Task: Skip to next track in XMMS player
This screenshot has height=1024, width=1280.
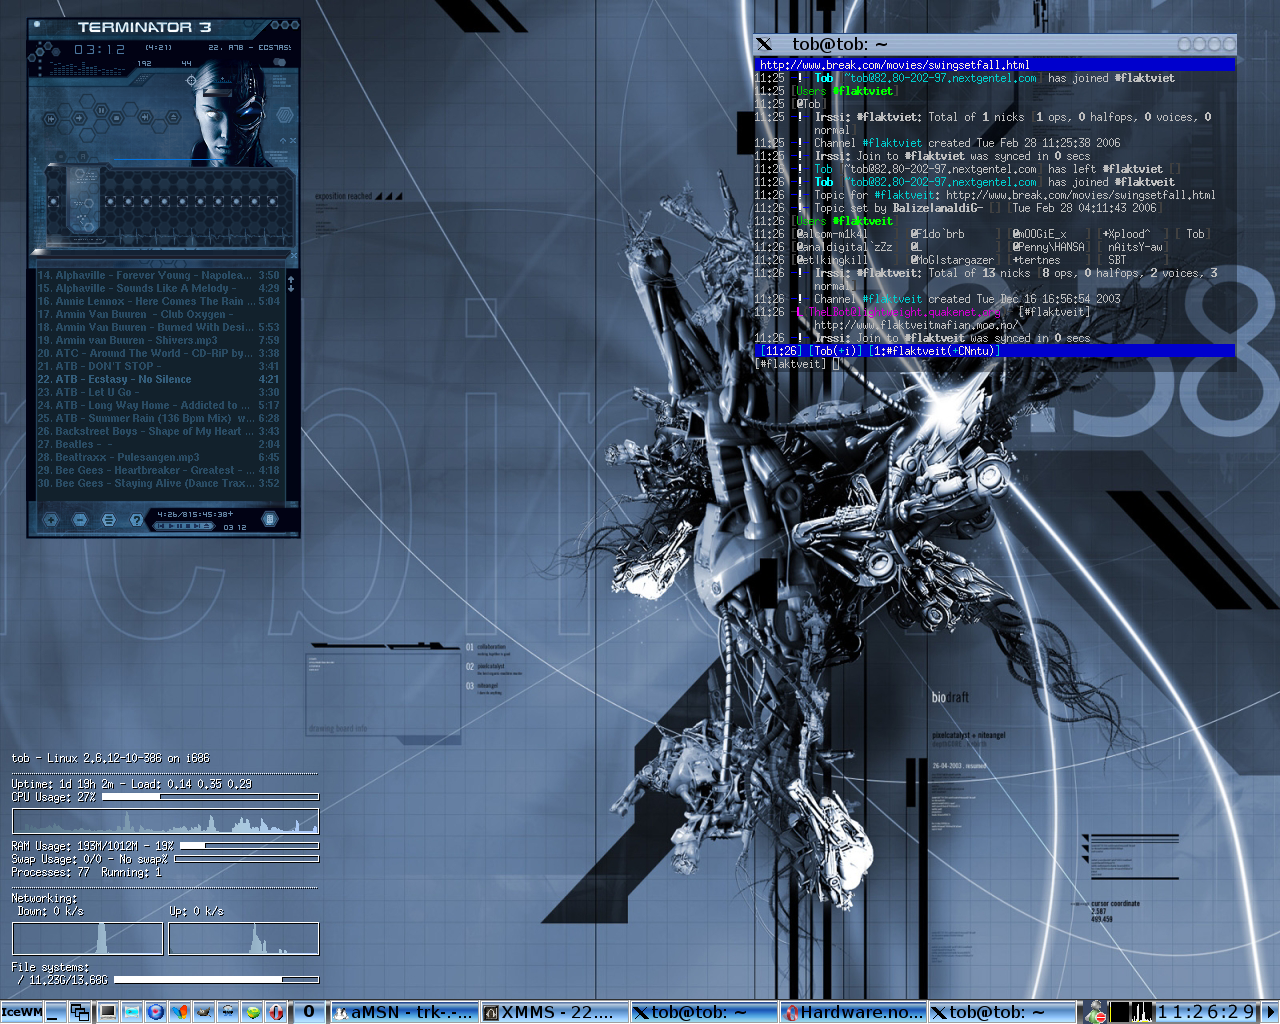Action: coord(145,117)
